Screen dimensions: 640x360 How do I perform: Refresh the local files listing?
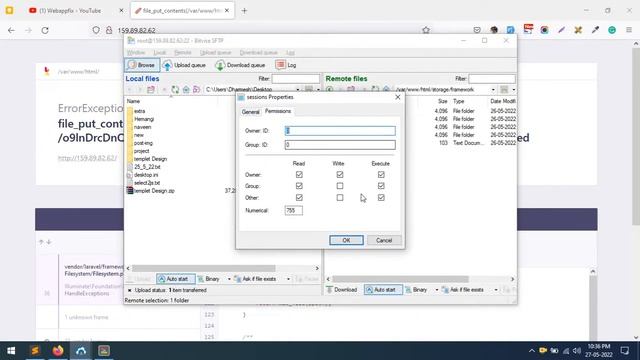[175, 89]
